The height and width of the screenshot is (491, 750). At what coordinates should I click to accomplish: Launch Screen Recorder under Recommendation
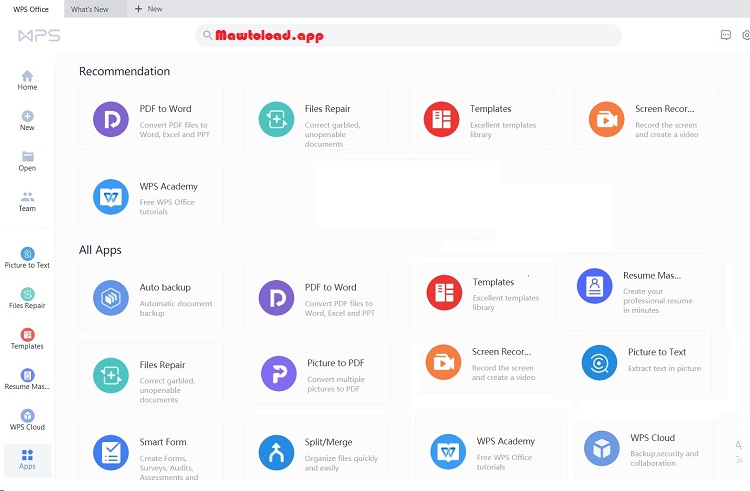coord(646,119)
